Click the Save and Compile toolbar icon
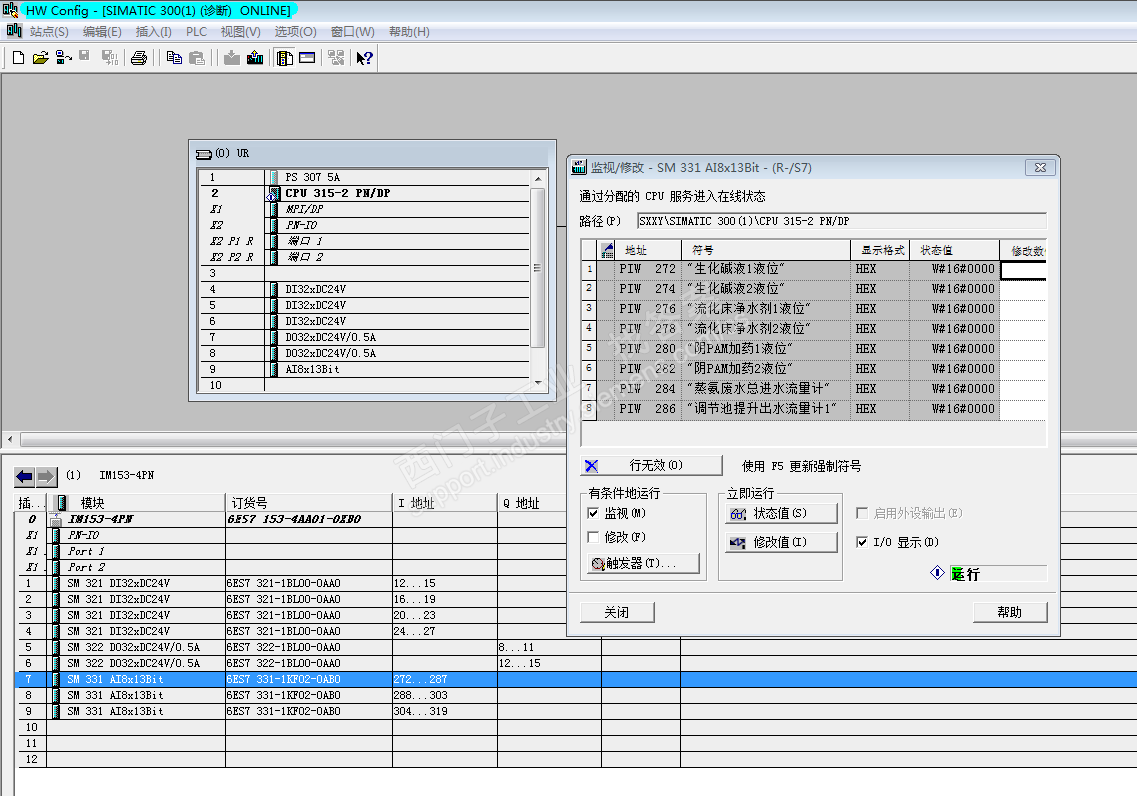This screenshot has width=1137, height=796. 109,58
